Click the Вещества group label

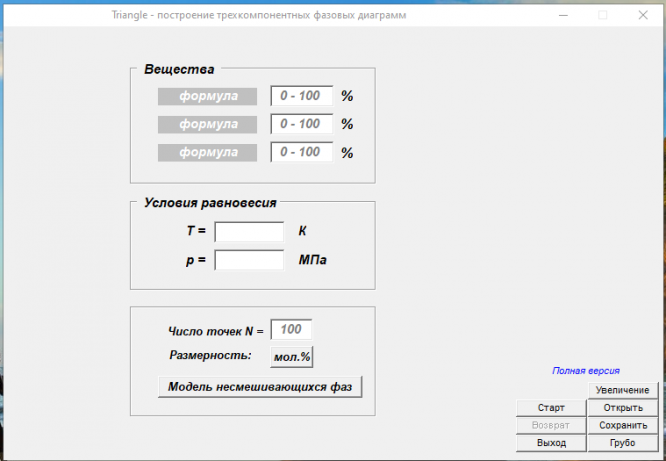(x=179, y=69)
